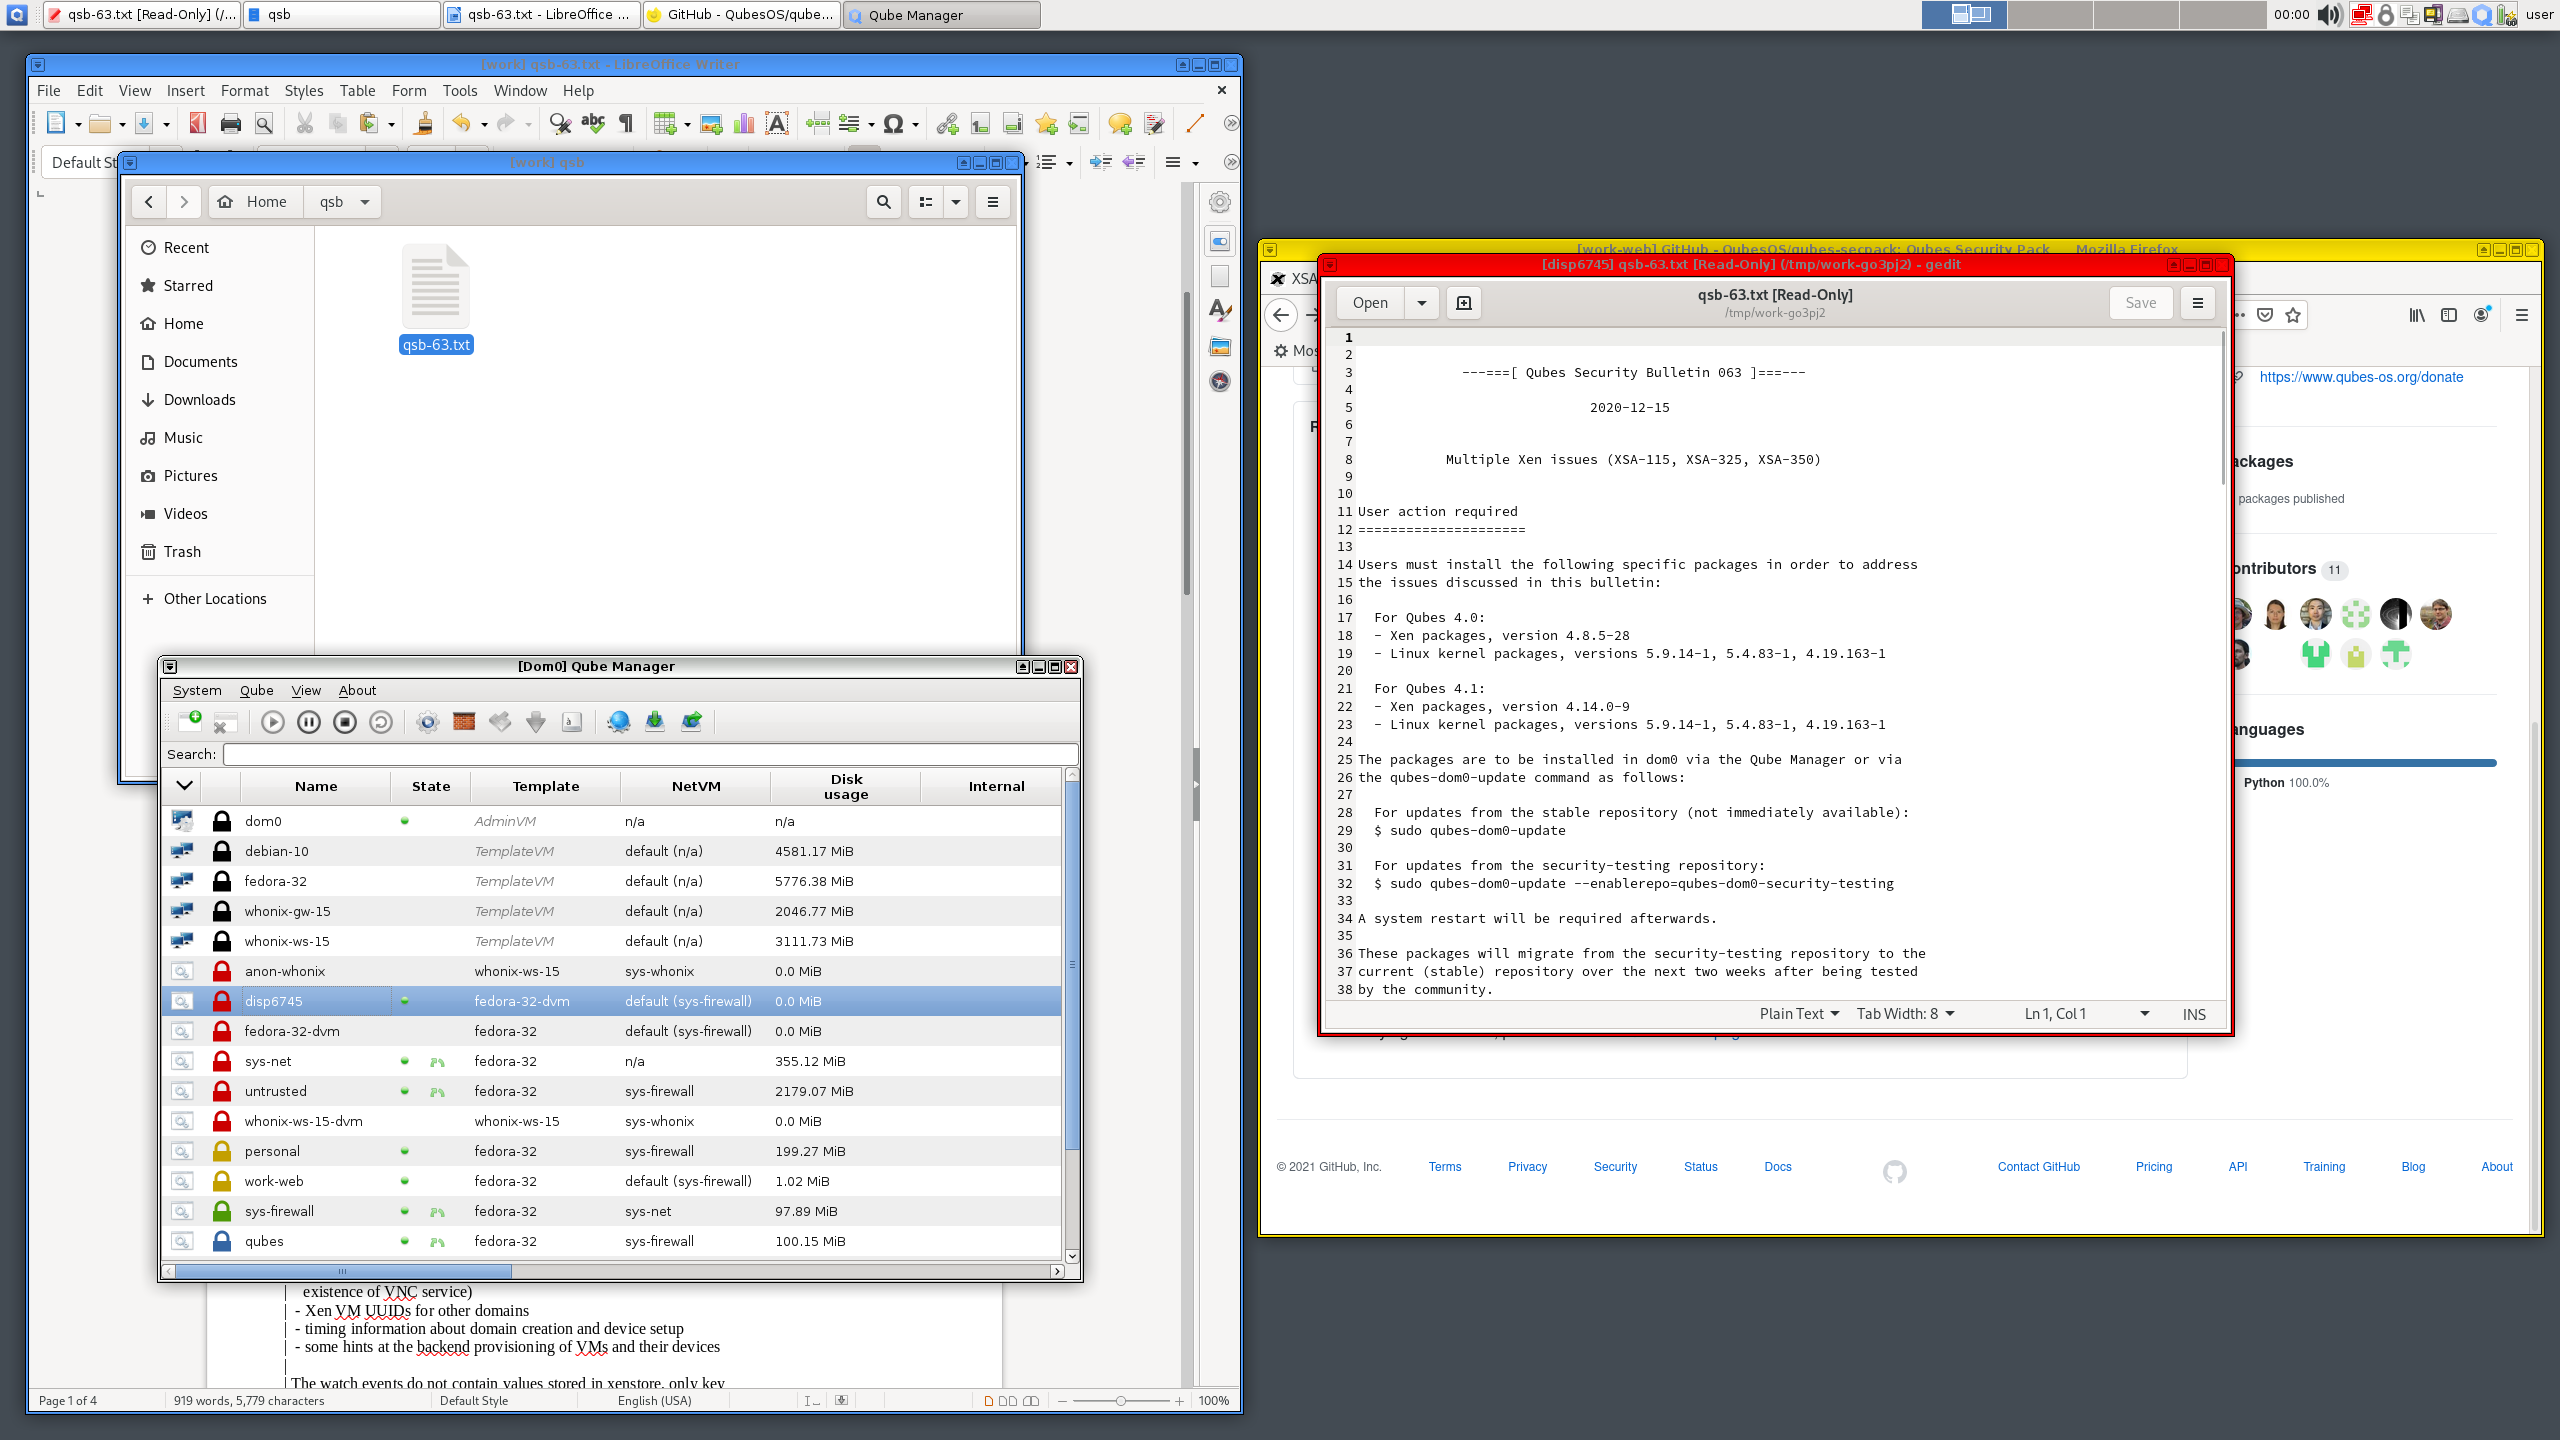Click the Shutdown qube icon
This screenshot has height=1440, width=2560.
point(345,721)
